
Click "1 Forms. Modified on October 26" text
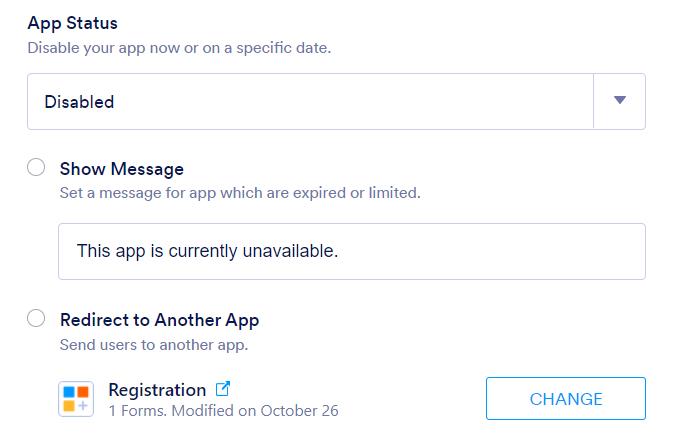tap(223, 410)
